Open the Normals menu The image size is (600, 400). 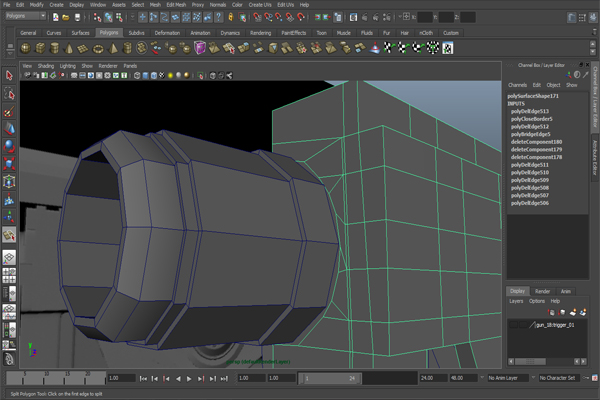218,5
